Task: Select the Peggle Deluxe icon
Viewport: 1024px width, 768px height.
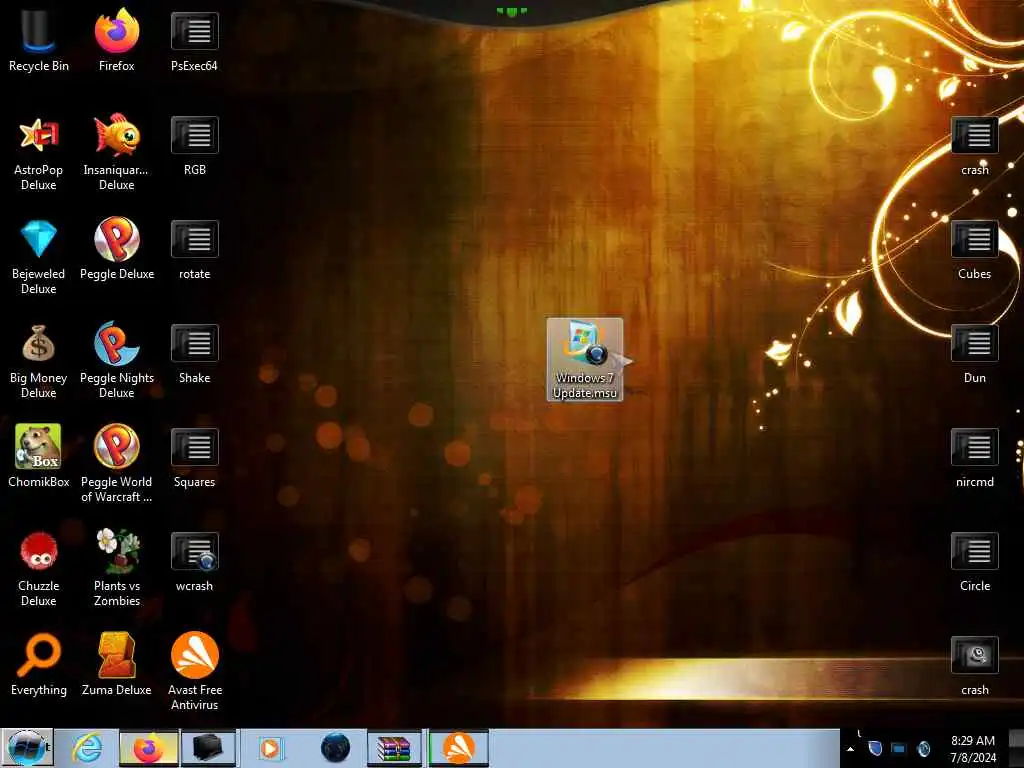Action: tap(117, 248)
